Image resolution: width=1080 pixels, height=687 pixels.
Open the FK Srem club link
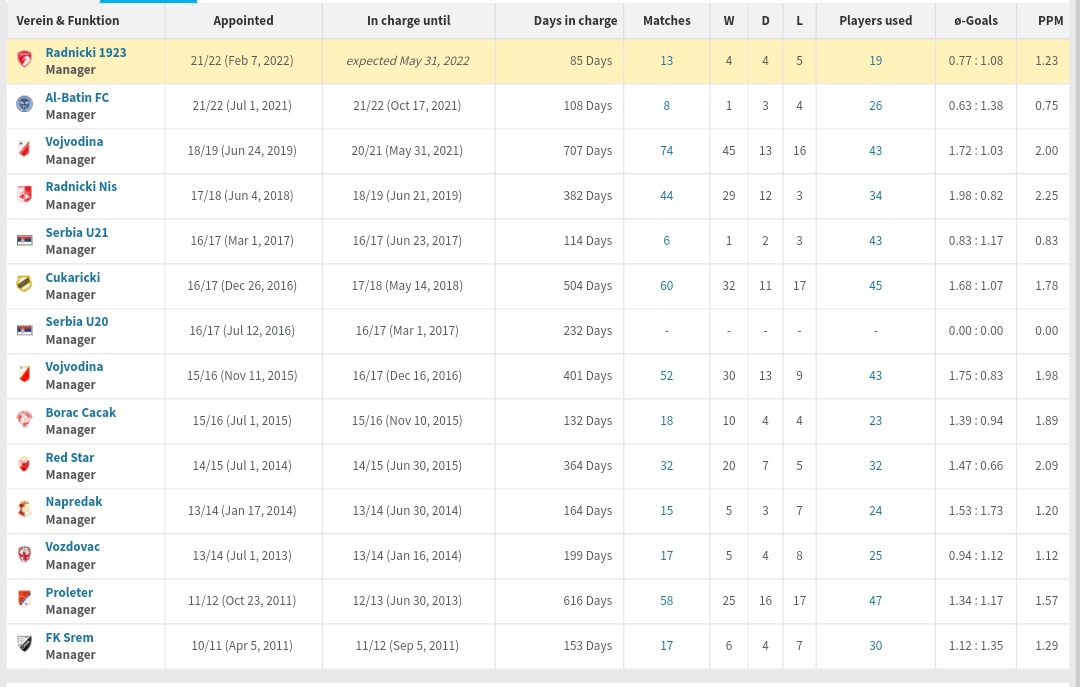[x=69, y=637]
